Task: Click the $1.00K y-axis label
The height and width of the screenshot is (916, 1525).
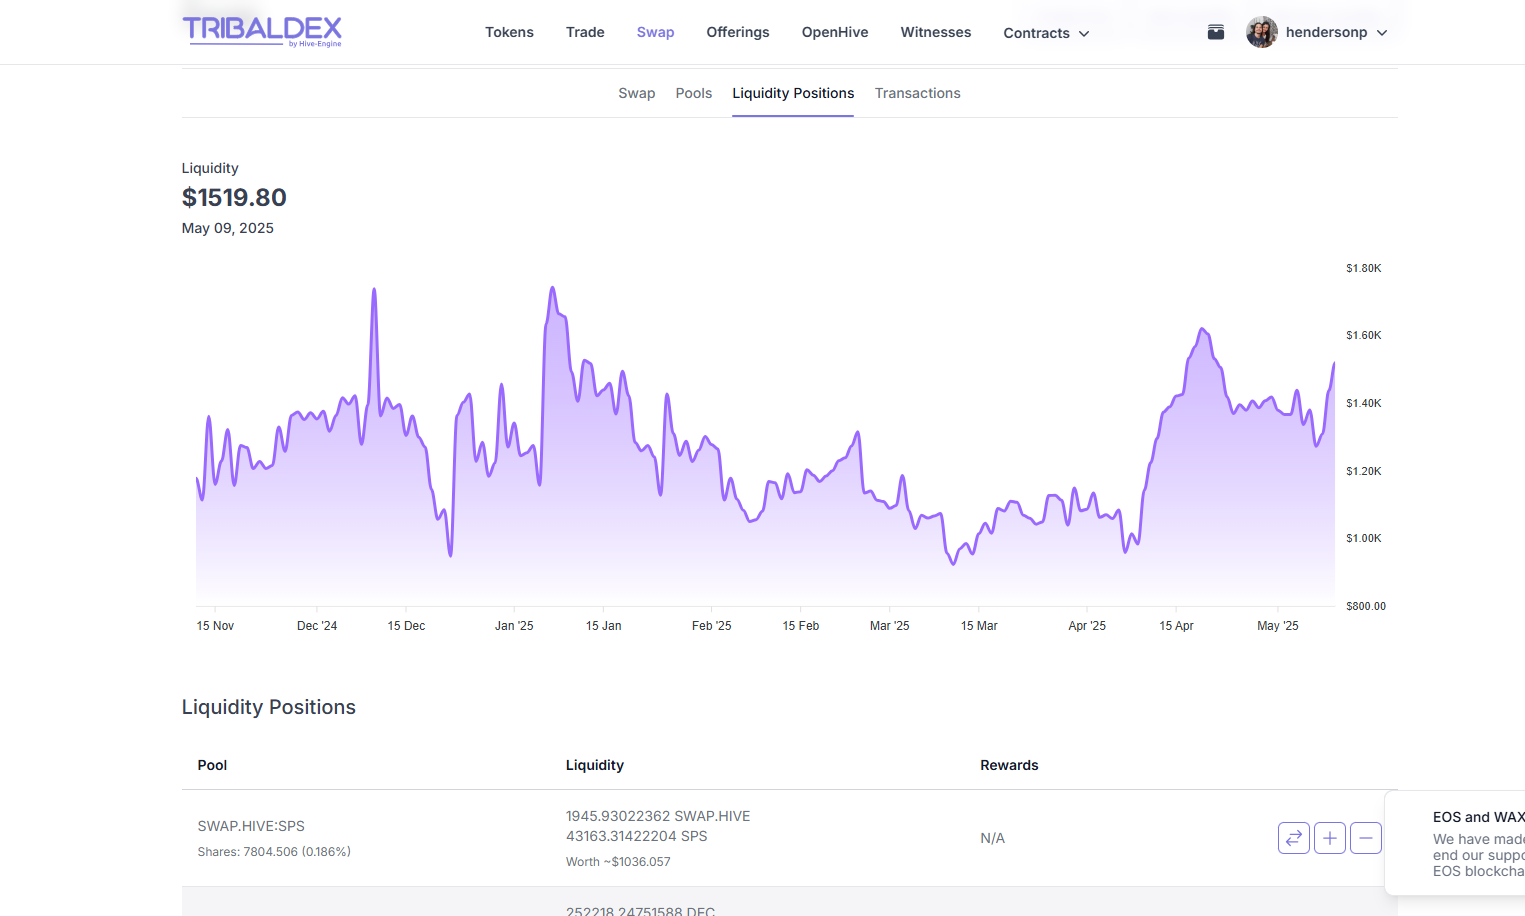Action: point(1364,538)
